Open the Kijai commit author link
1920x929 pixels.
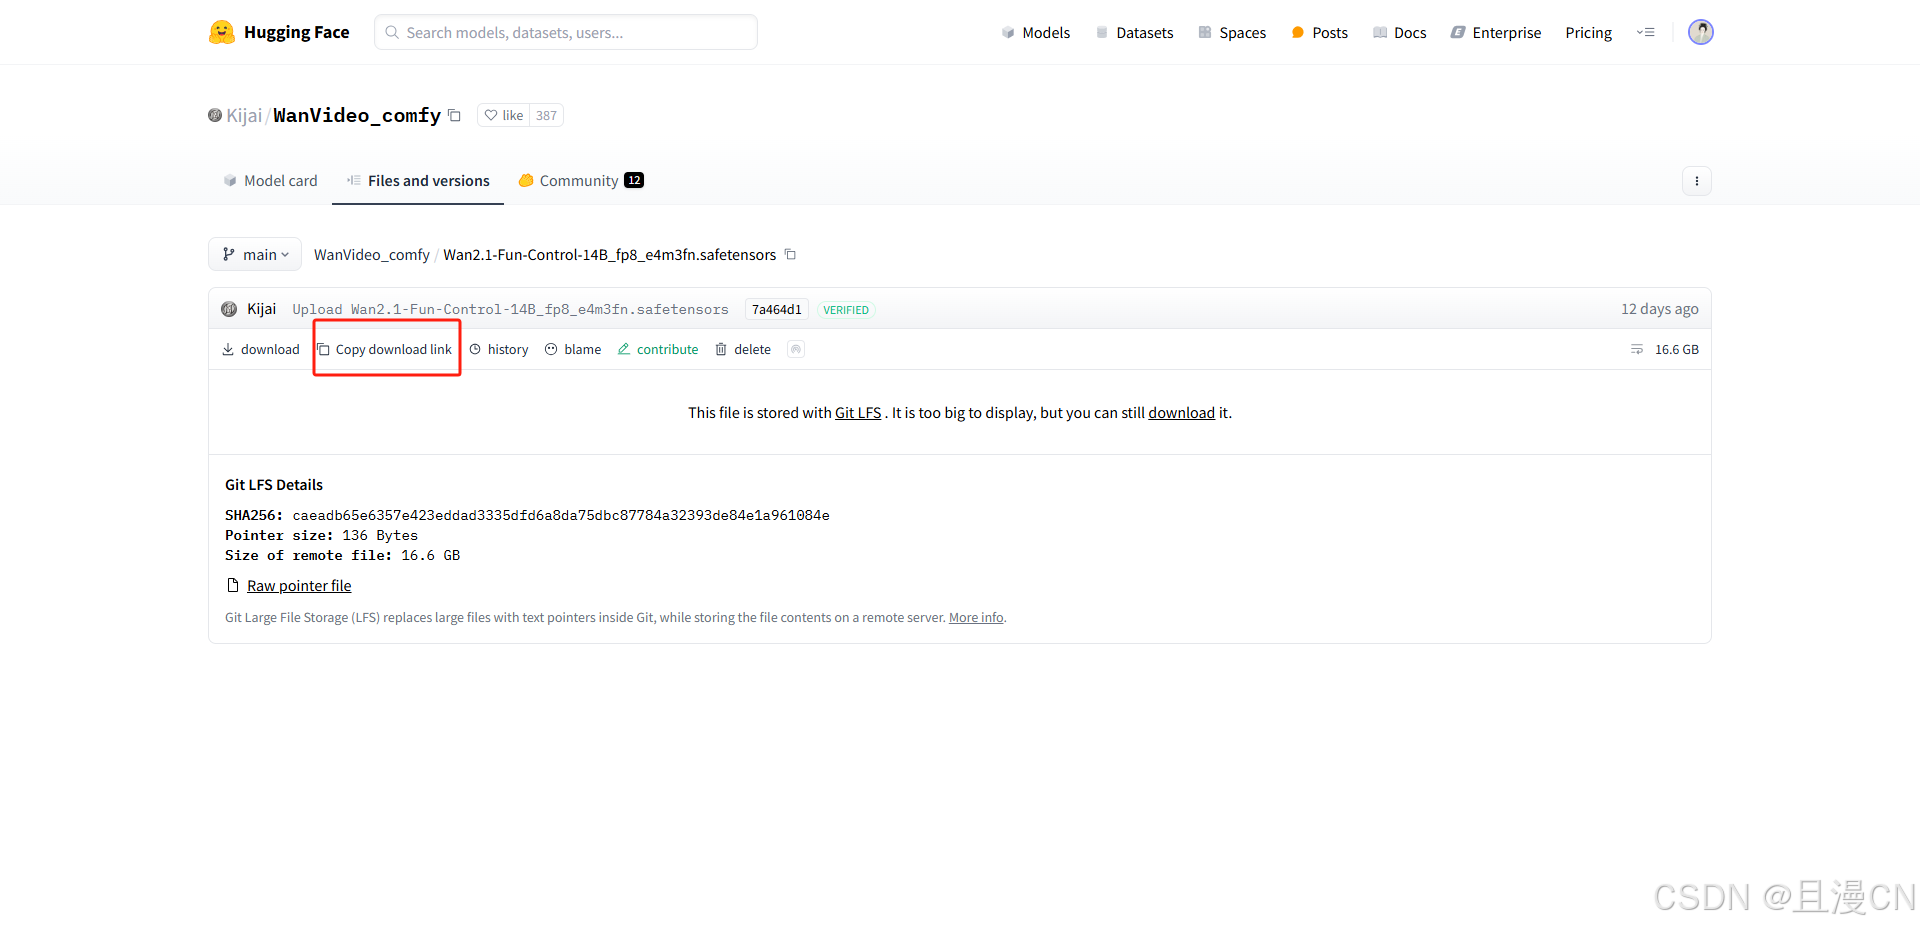[x=262, y=309]
